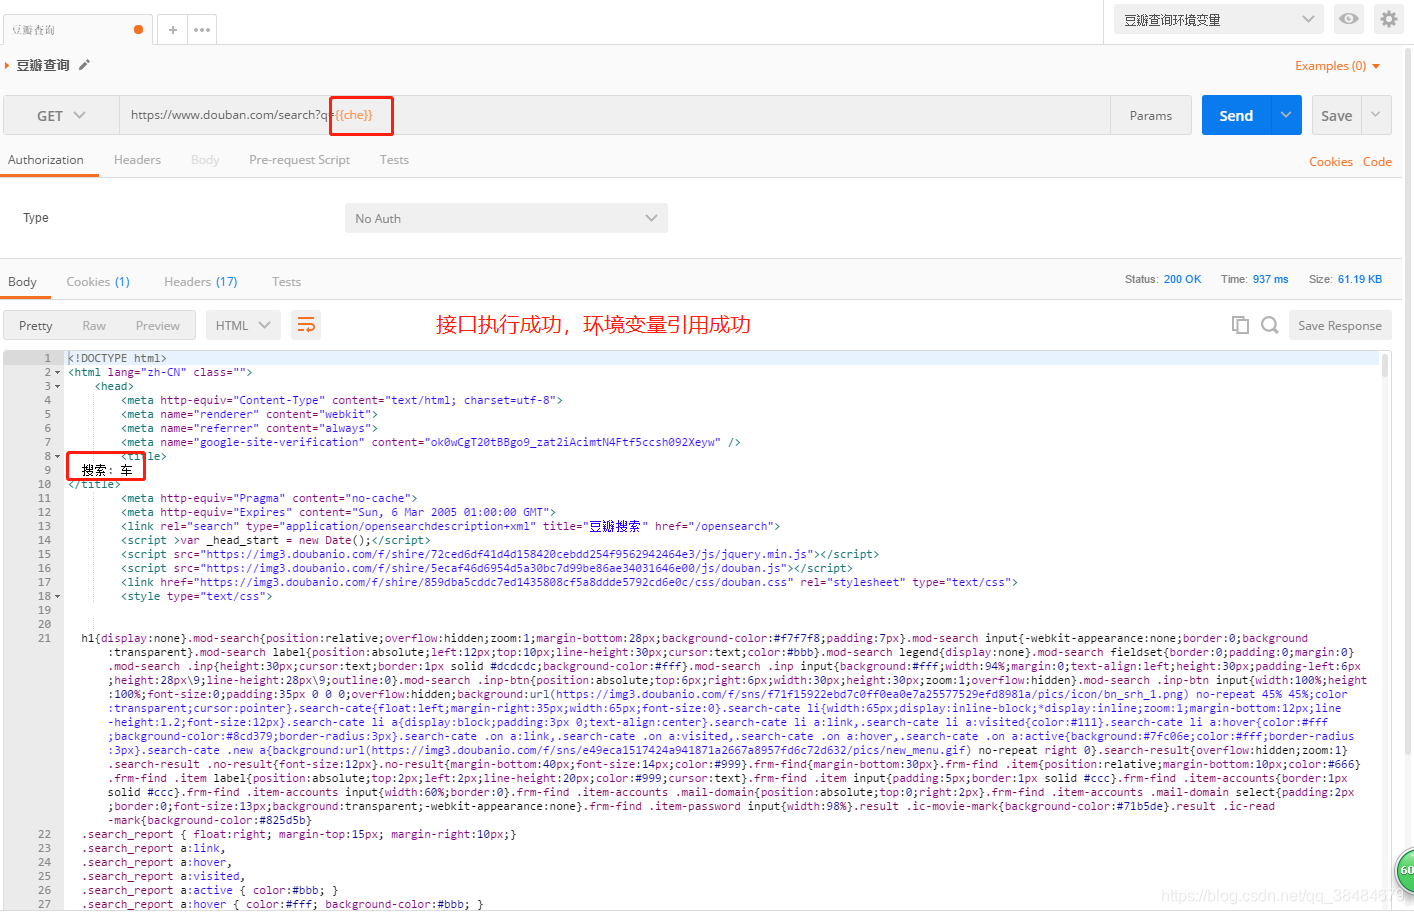Click Size 61.19 KB value

1360,279
